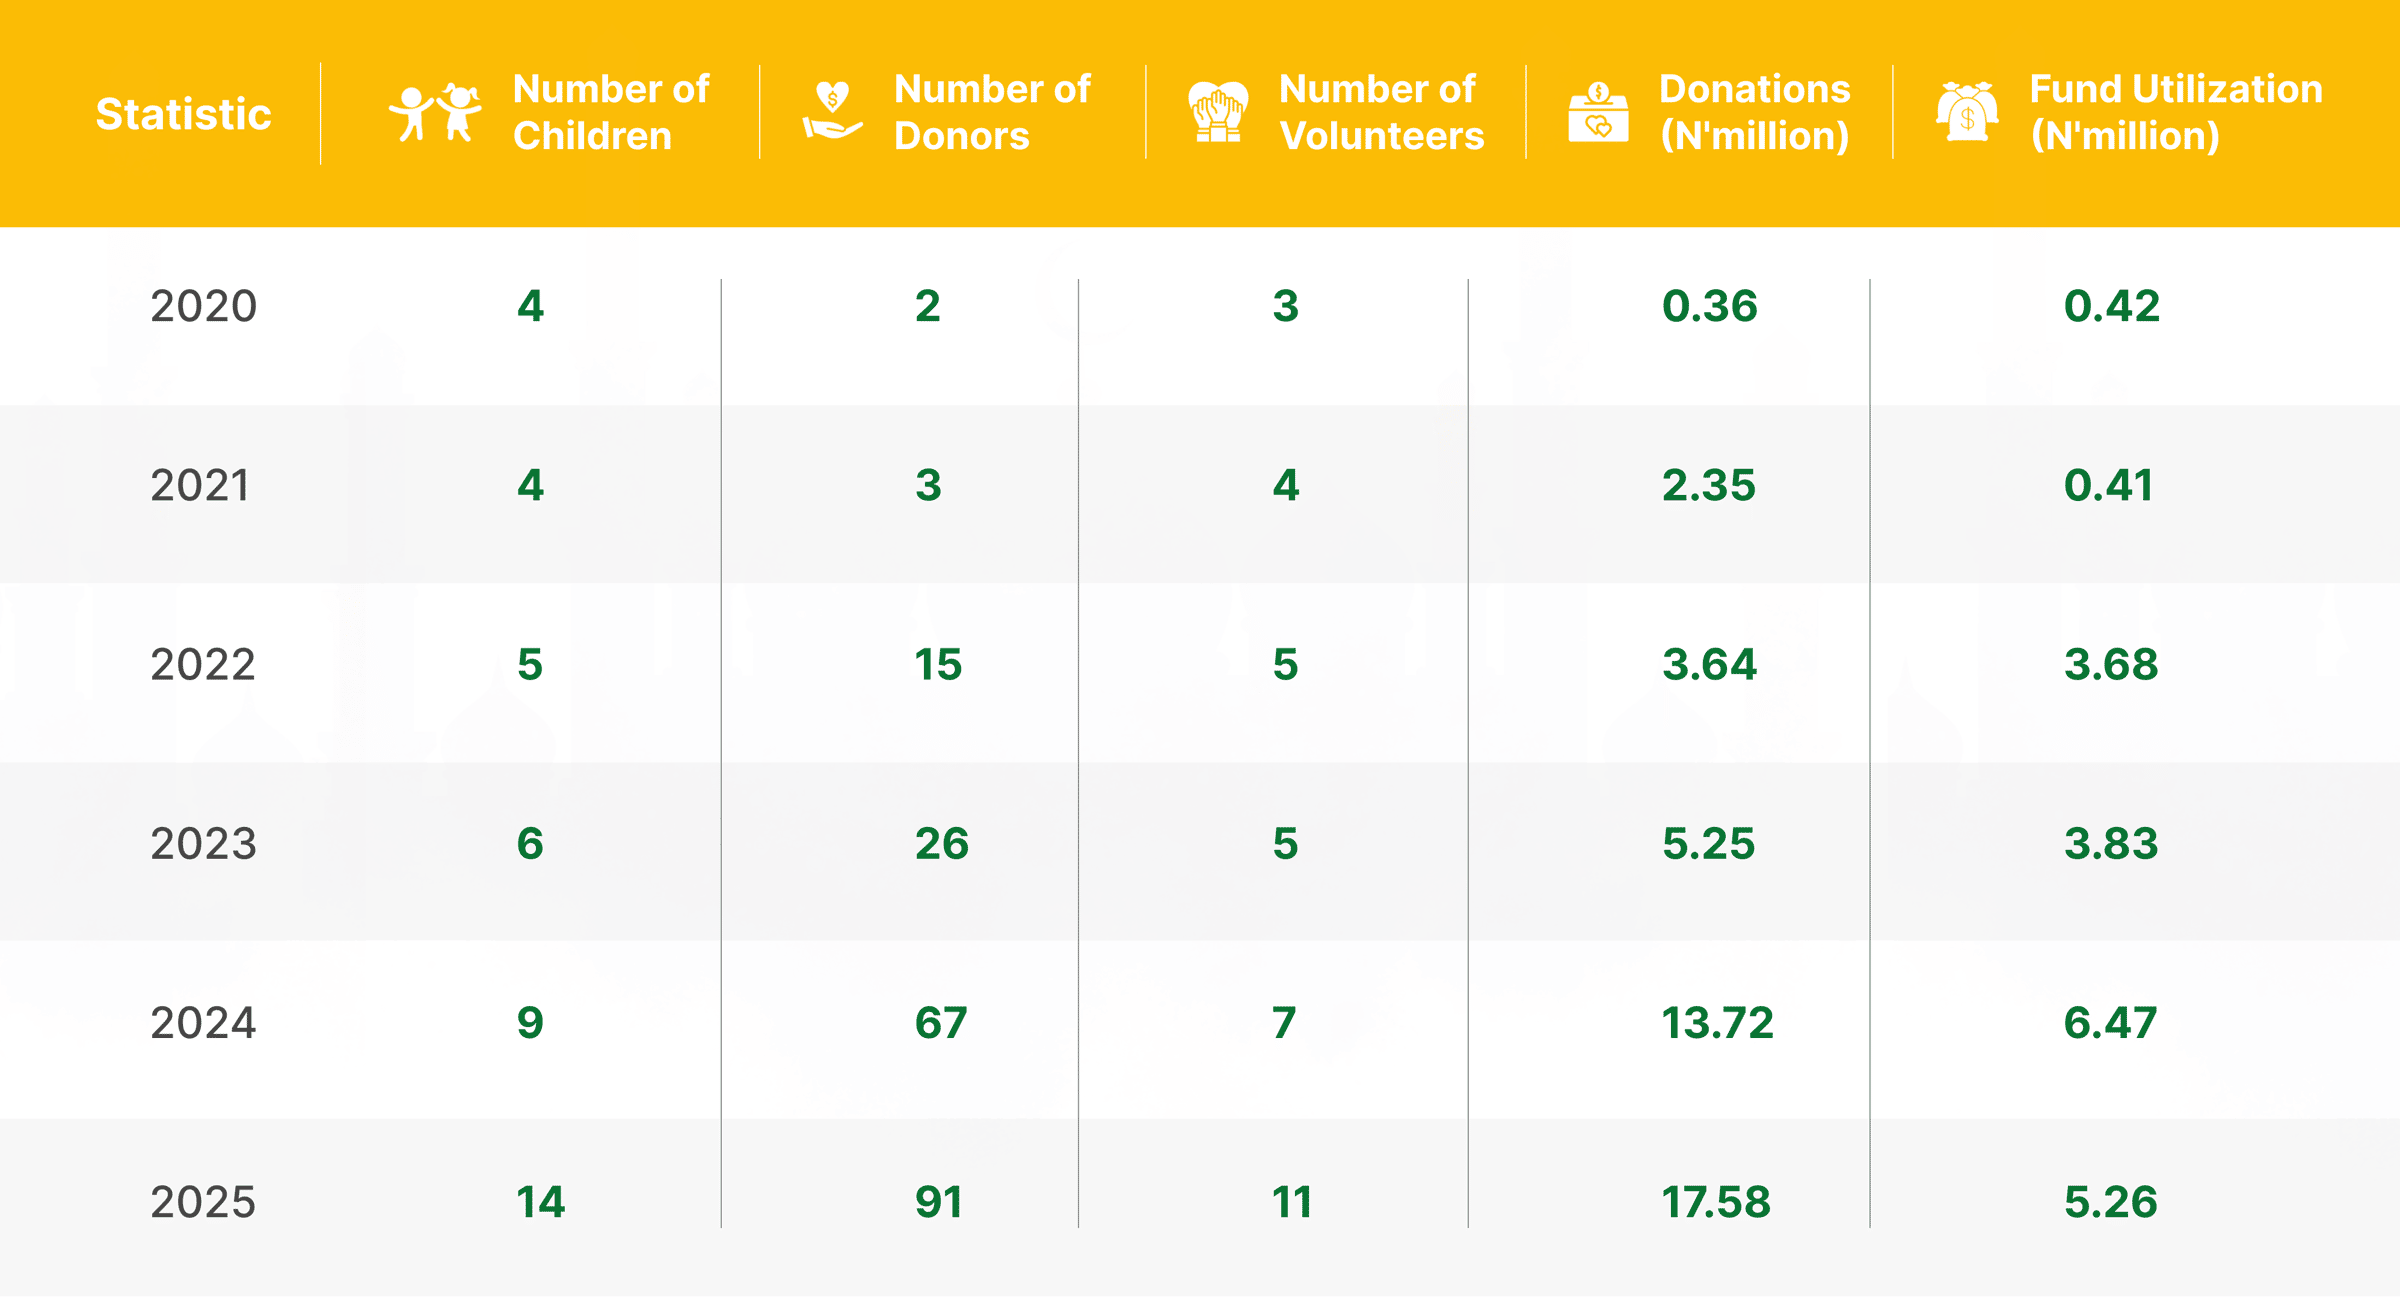The height and width of the screenshot is (1299, 2400).
Task: Click the Number of Volunteers header text
Action: click(1381, 112)
